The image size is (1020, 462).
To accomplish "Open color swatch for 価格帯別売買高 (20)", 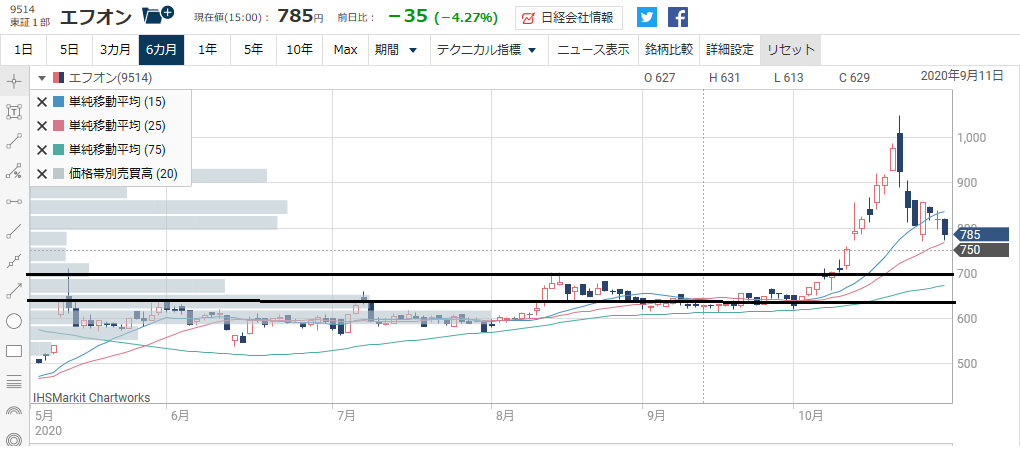I will (59, 174).
